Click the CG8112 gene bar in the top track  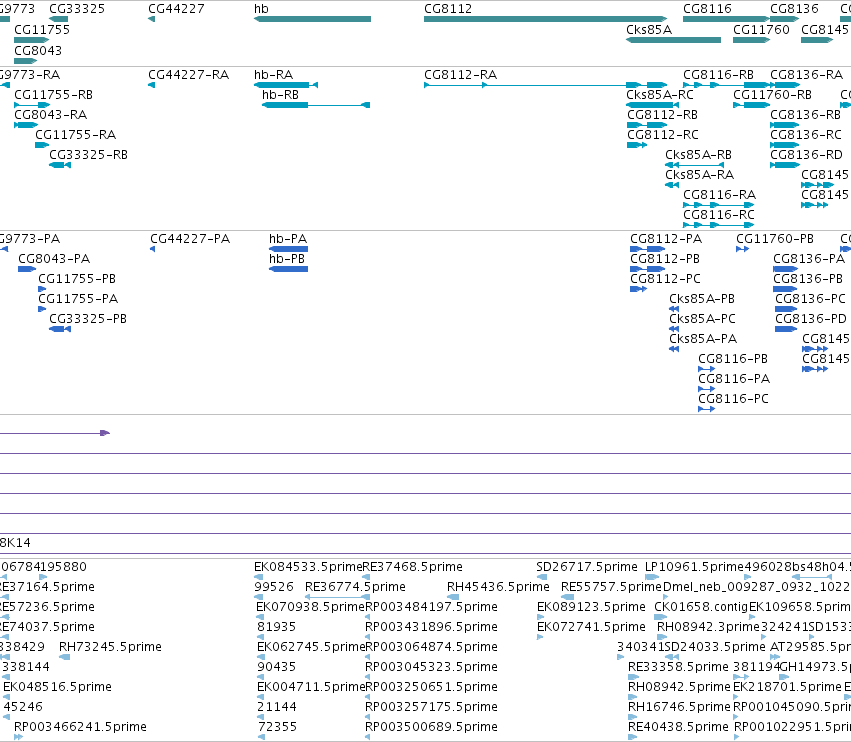point(545,19)
